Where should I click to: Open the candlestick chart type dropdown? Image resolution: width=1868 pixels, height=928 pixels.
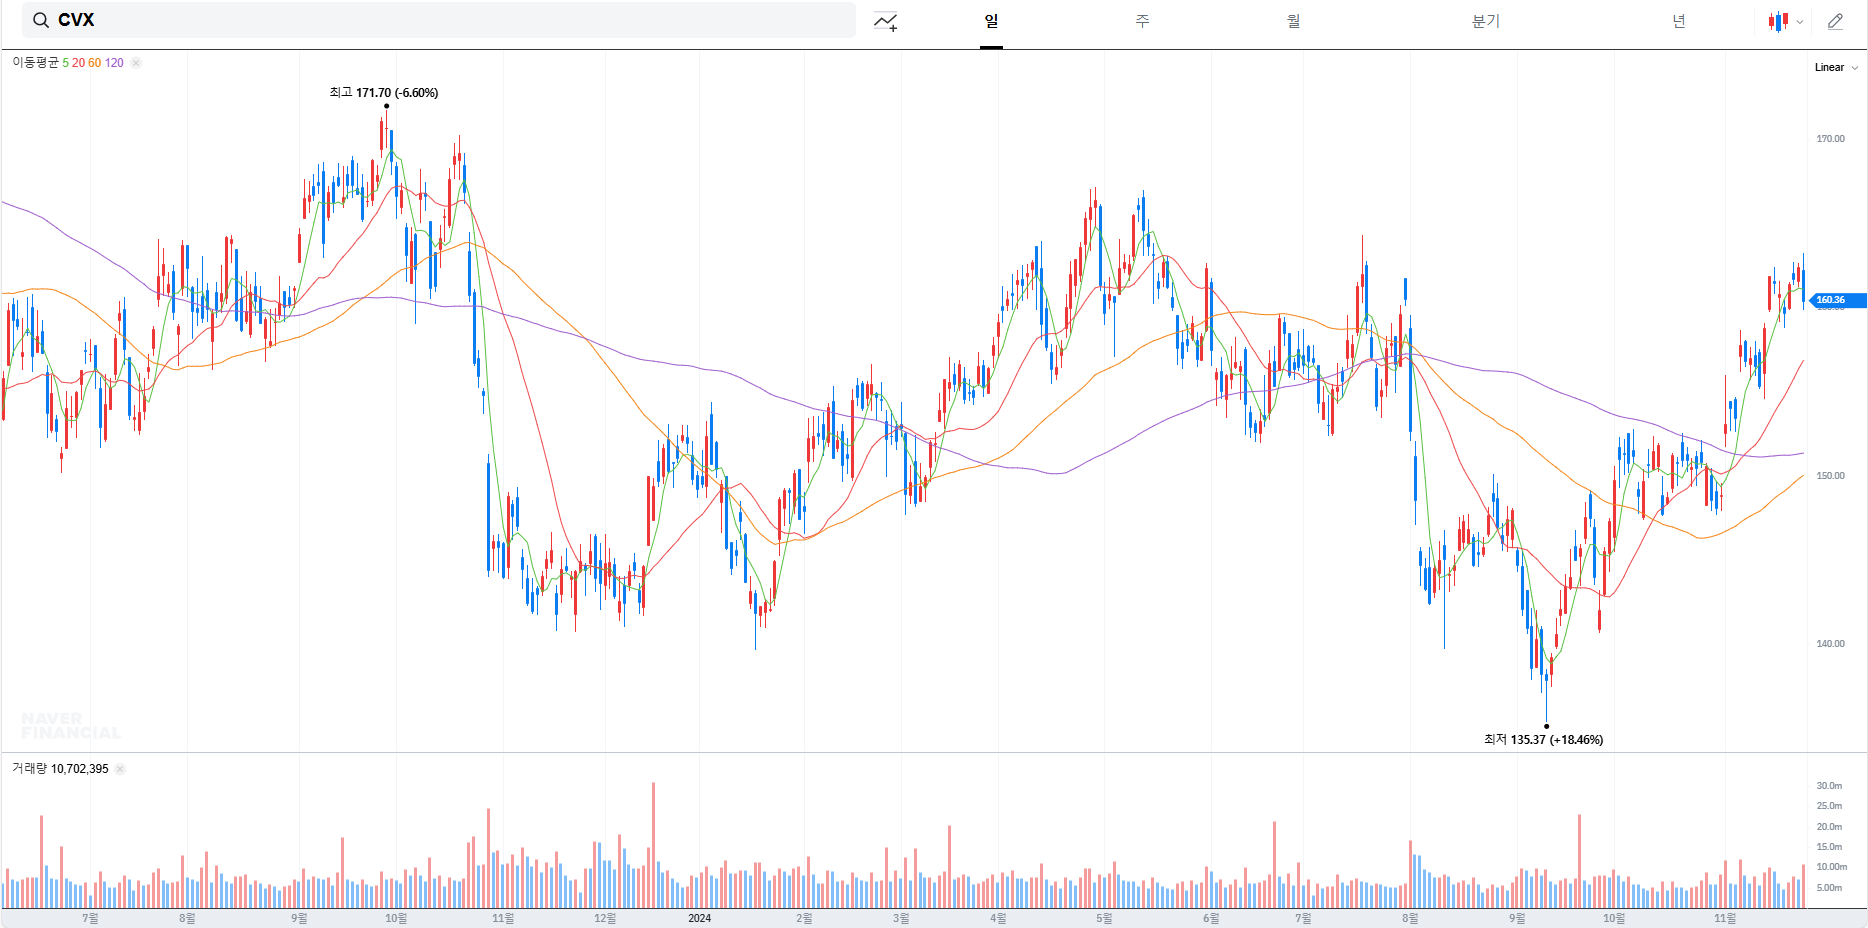point(1785,21)
